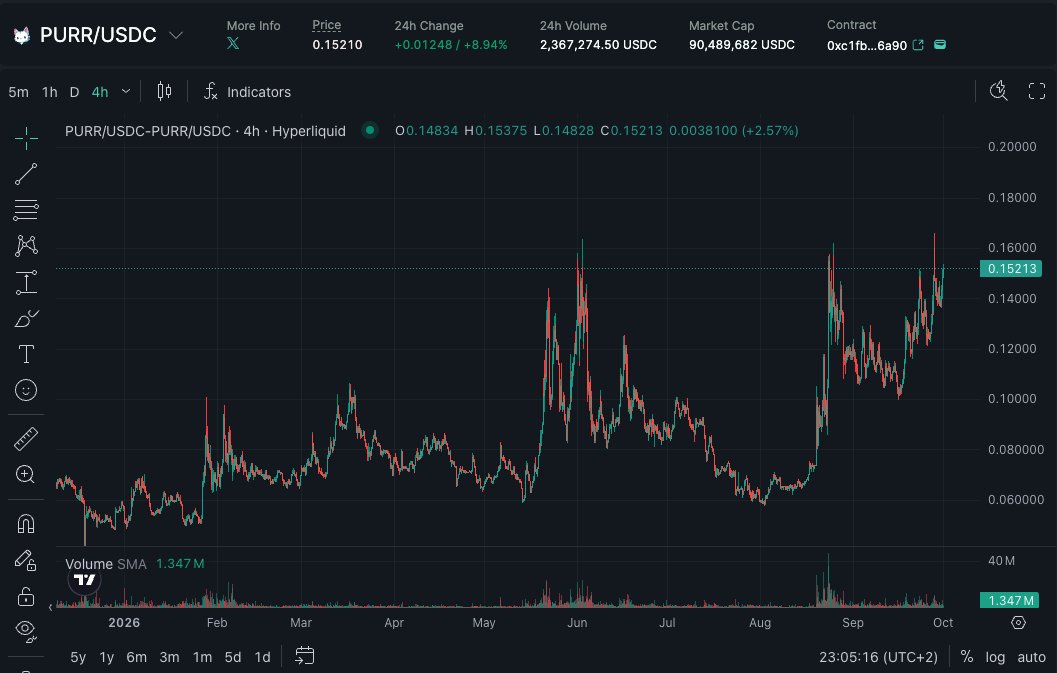Set date range to 1d
Image resolution: width=1057 pixels, height=673 pixels.
(262, 657)
